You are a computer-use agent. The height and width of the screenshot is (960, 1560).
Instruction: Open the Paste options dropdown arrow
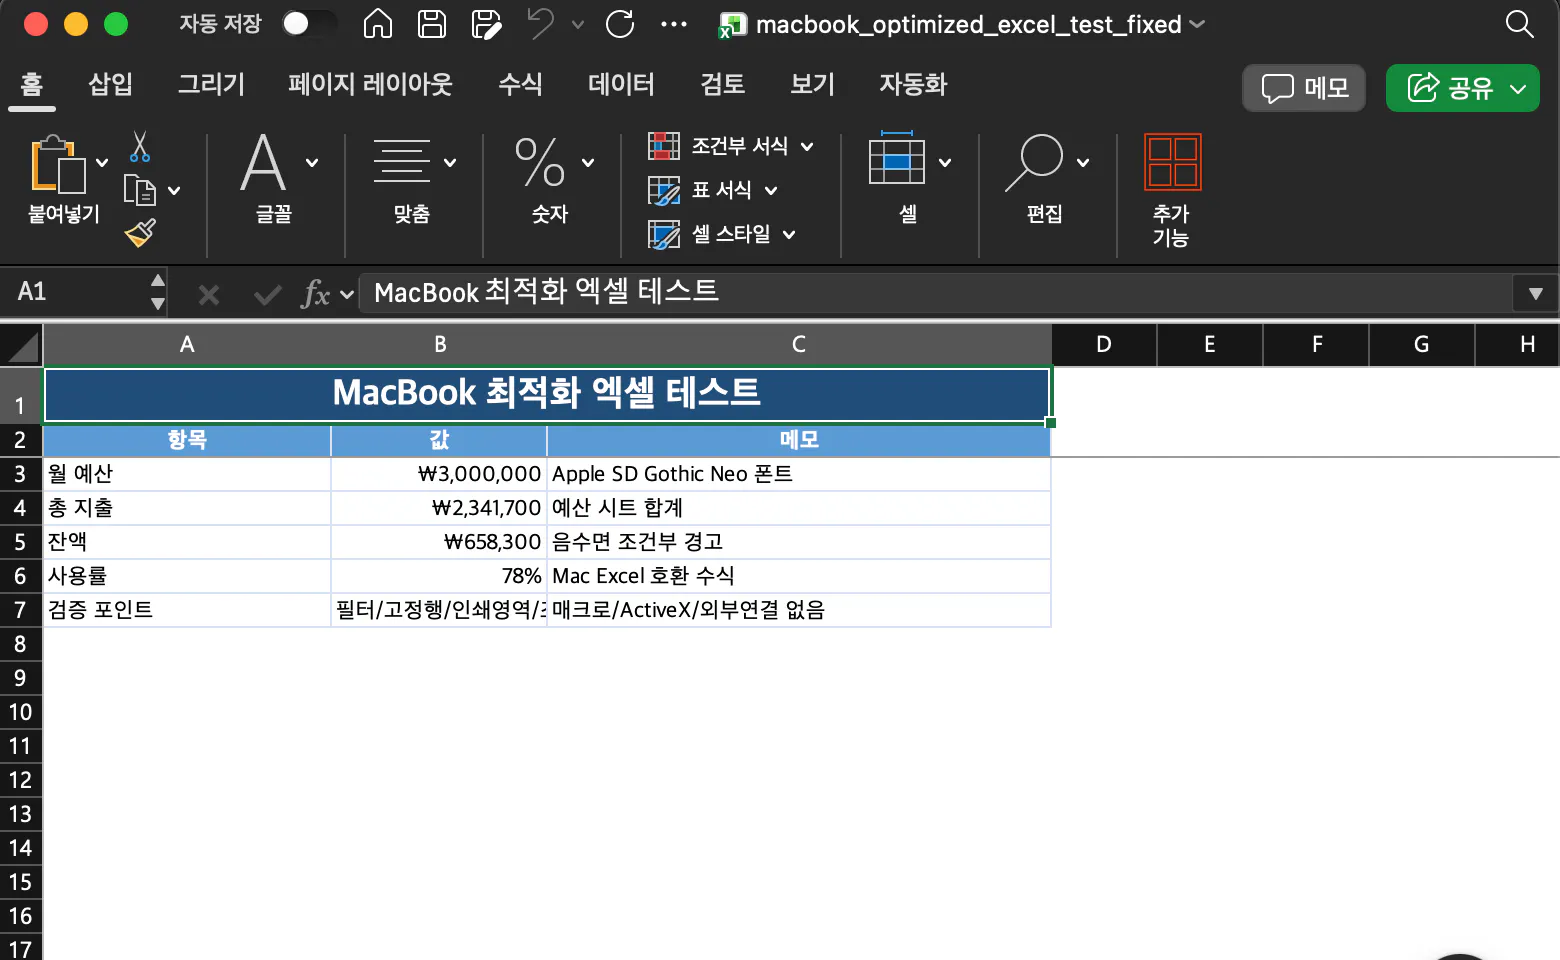point(102,163)
